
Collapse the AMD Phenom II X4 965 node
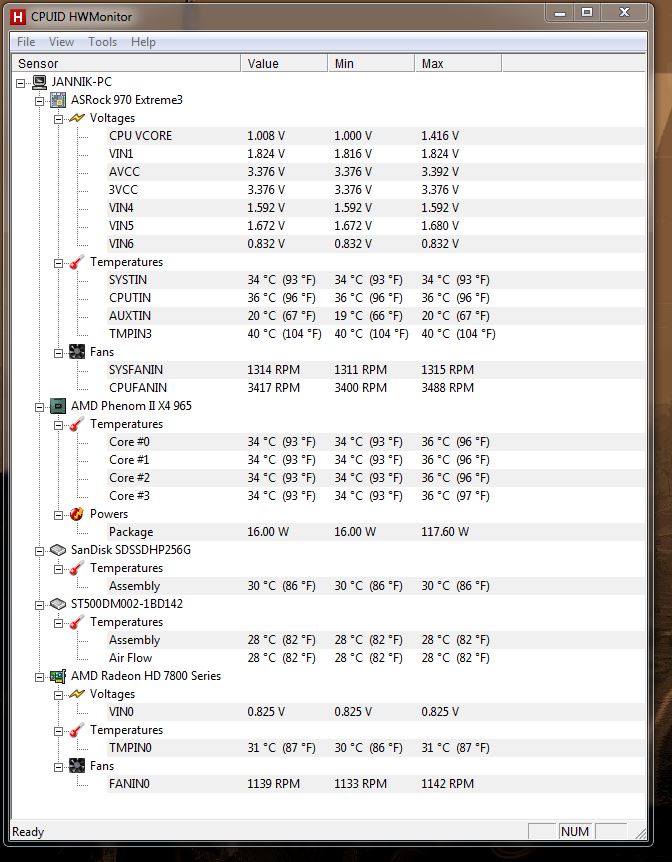[x=40, y=407]
